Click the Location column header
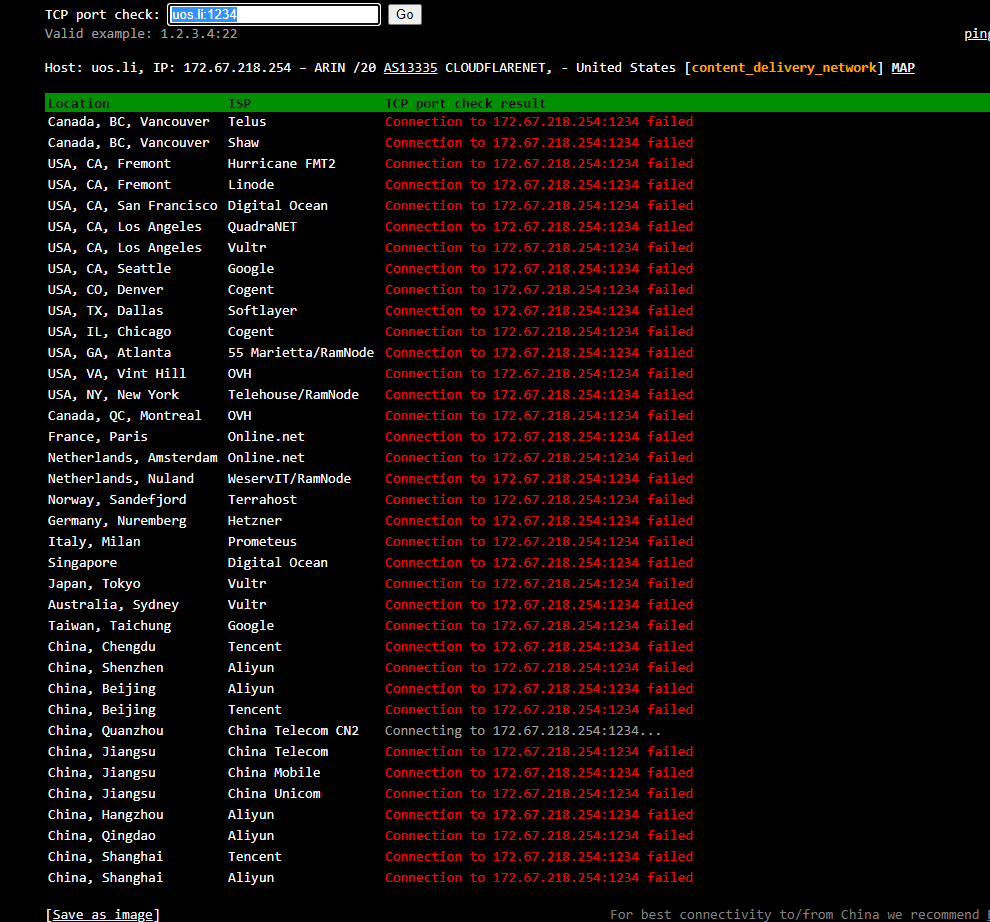The image size is (990, 922). click(x=79, y=103)
